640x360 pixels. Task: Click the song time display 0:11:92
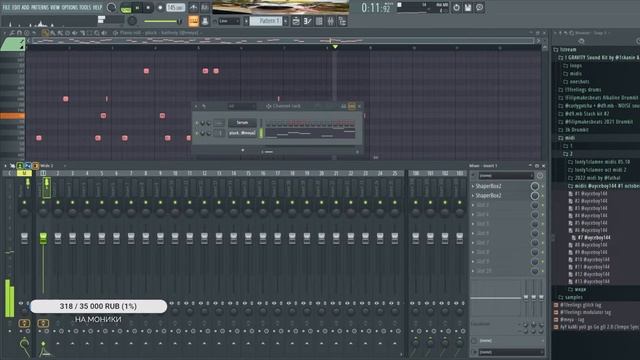click(x=376, y=8)
